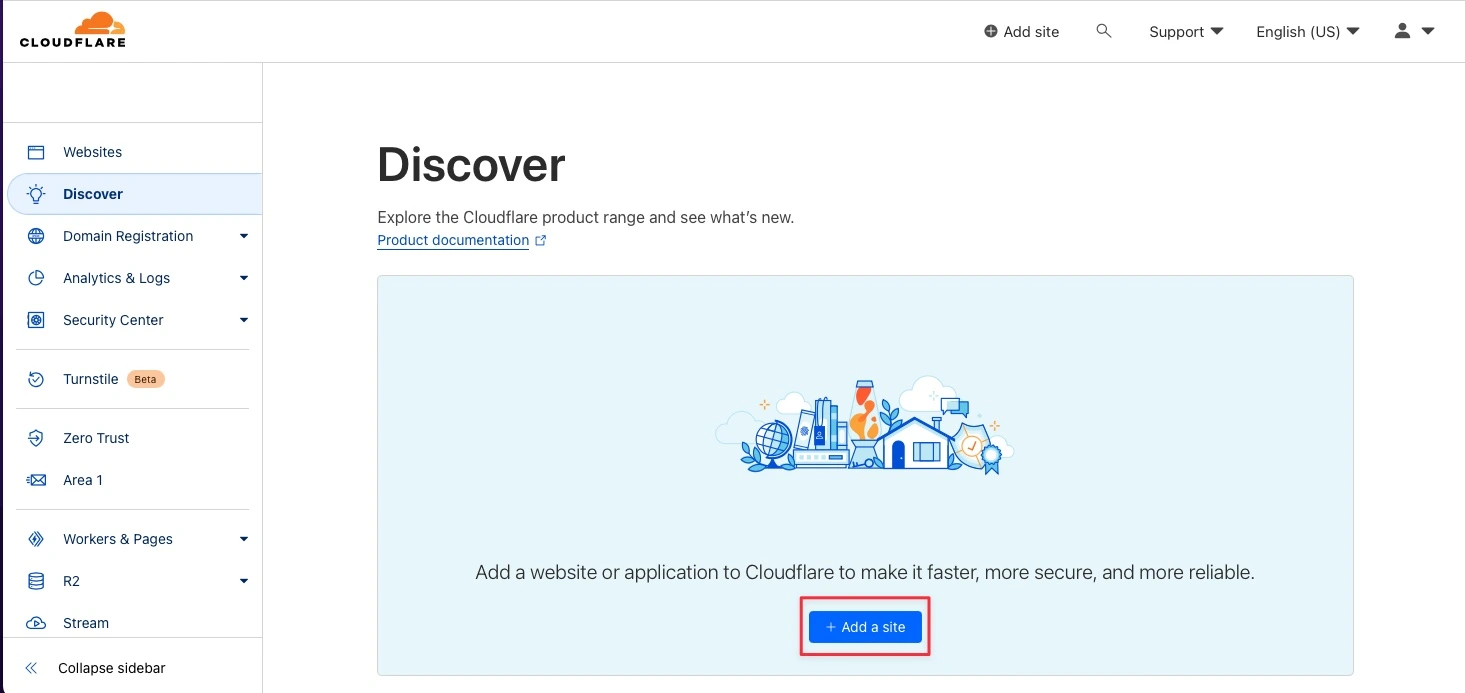Click the Discover lightbulb icon
This screenshot has width=1465, height=693.
click(x=36, y=194)
